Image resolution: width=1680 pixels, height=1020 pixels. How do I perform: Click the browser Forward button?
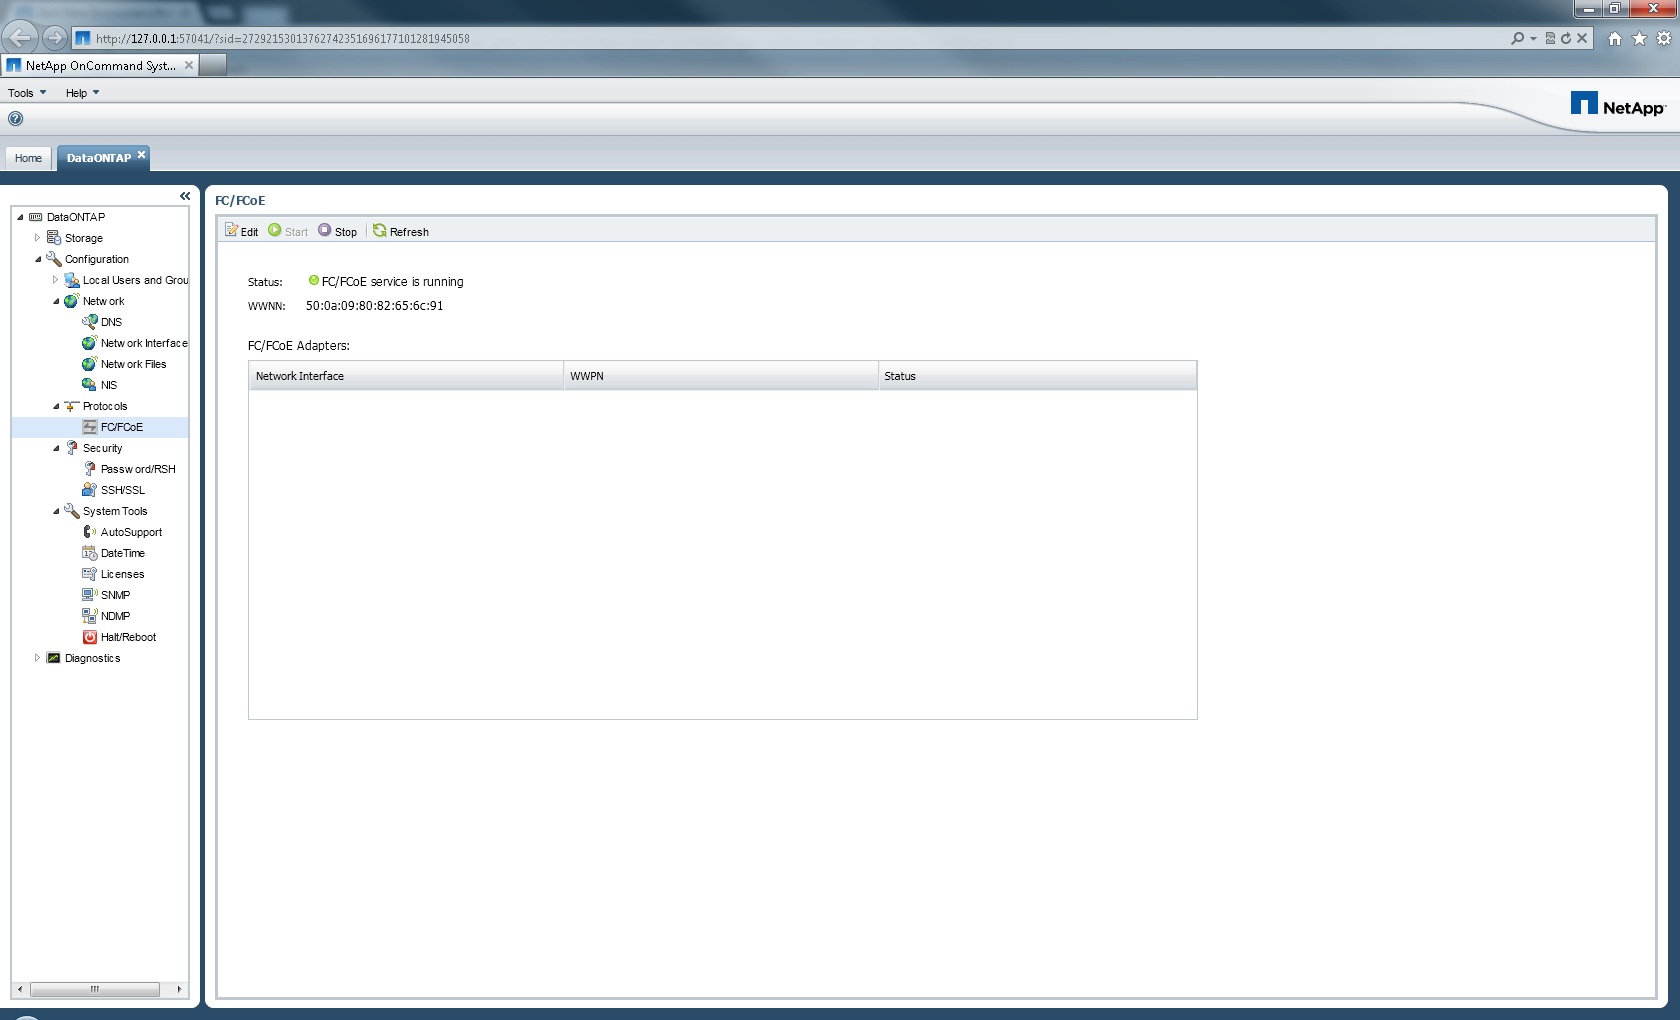[55, 38]
